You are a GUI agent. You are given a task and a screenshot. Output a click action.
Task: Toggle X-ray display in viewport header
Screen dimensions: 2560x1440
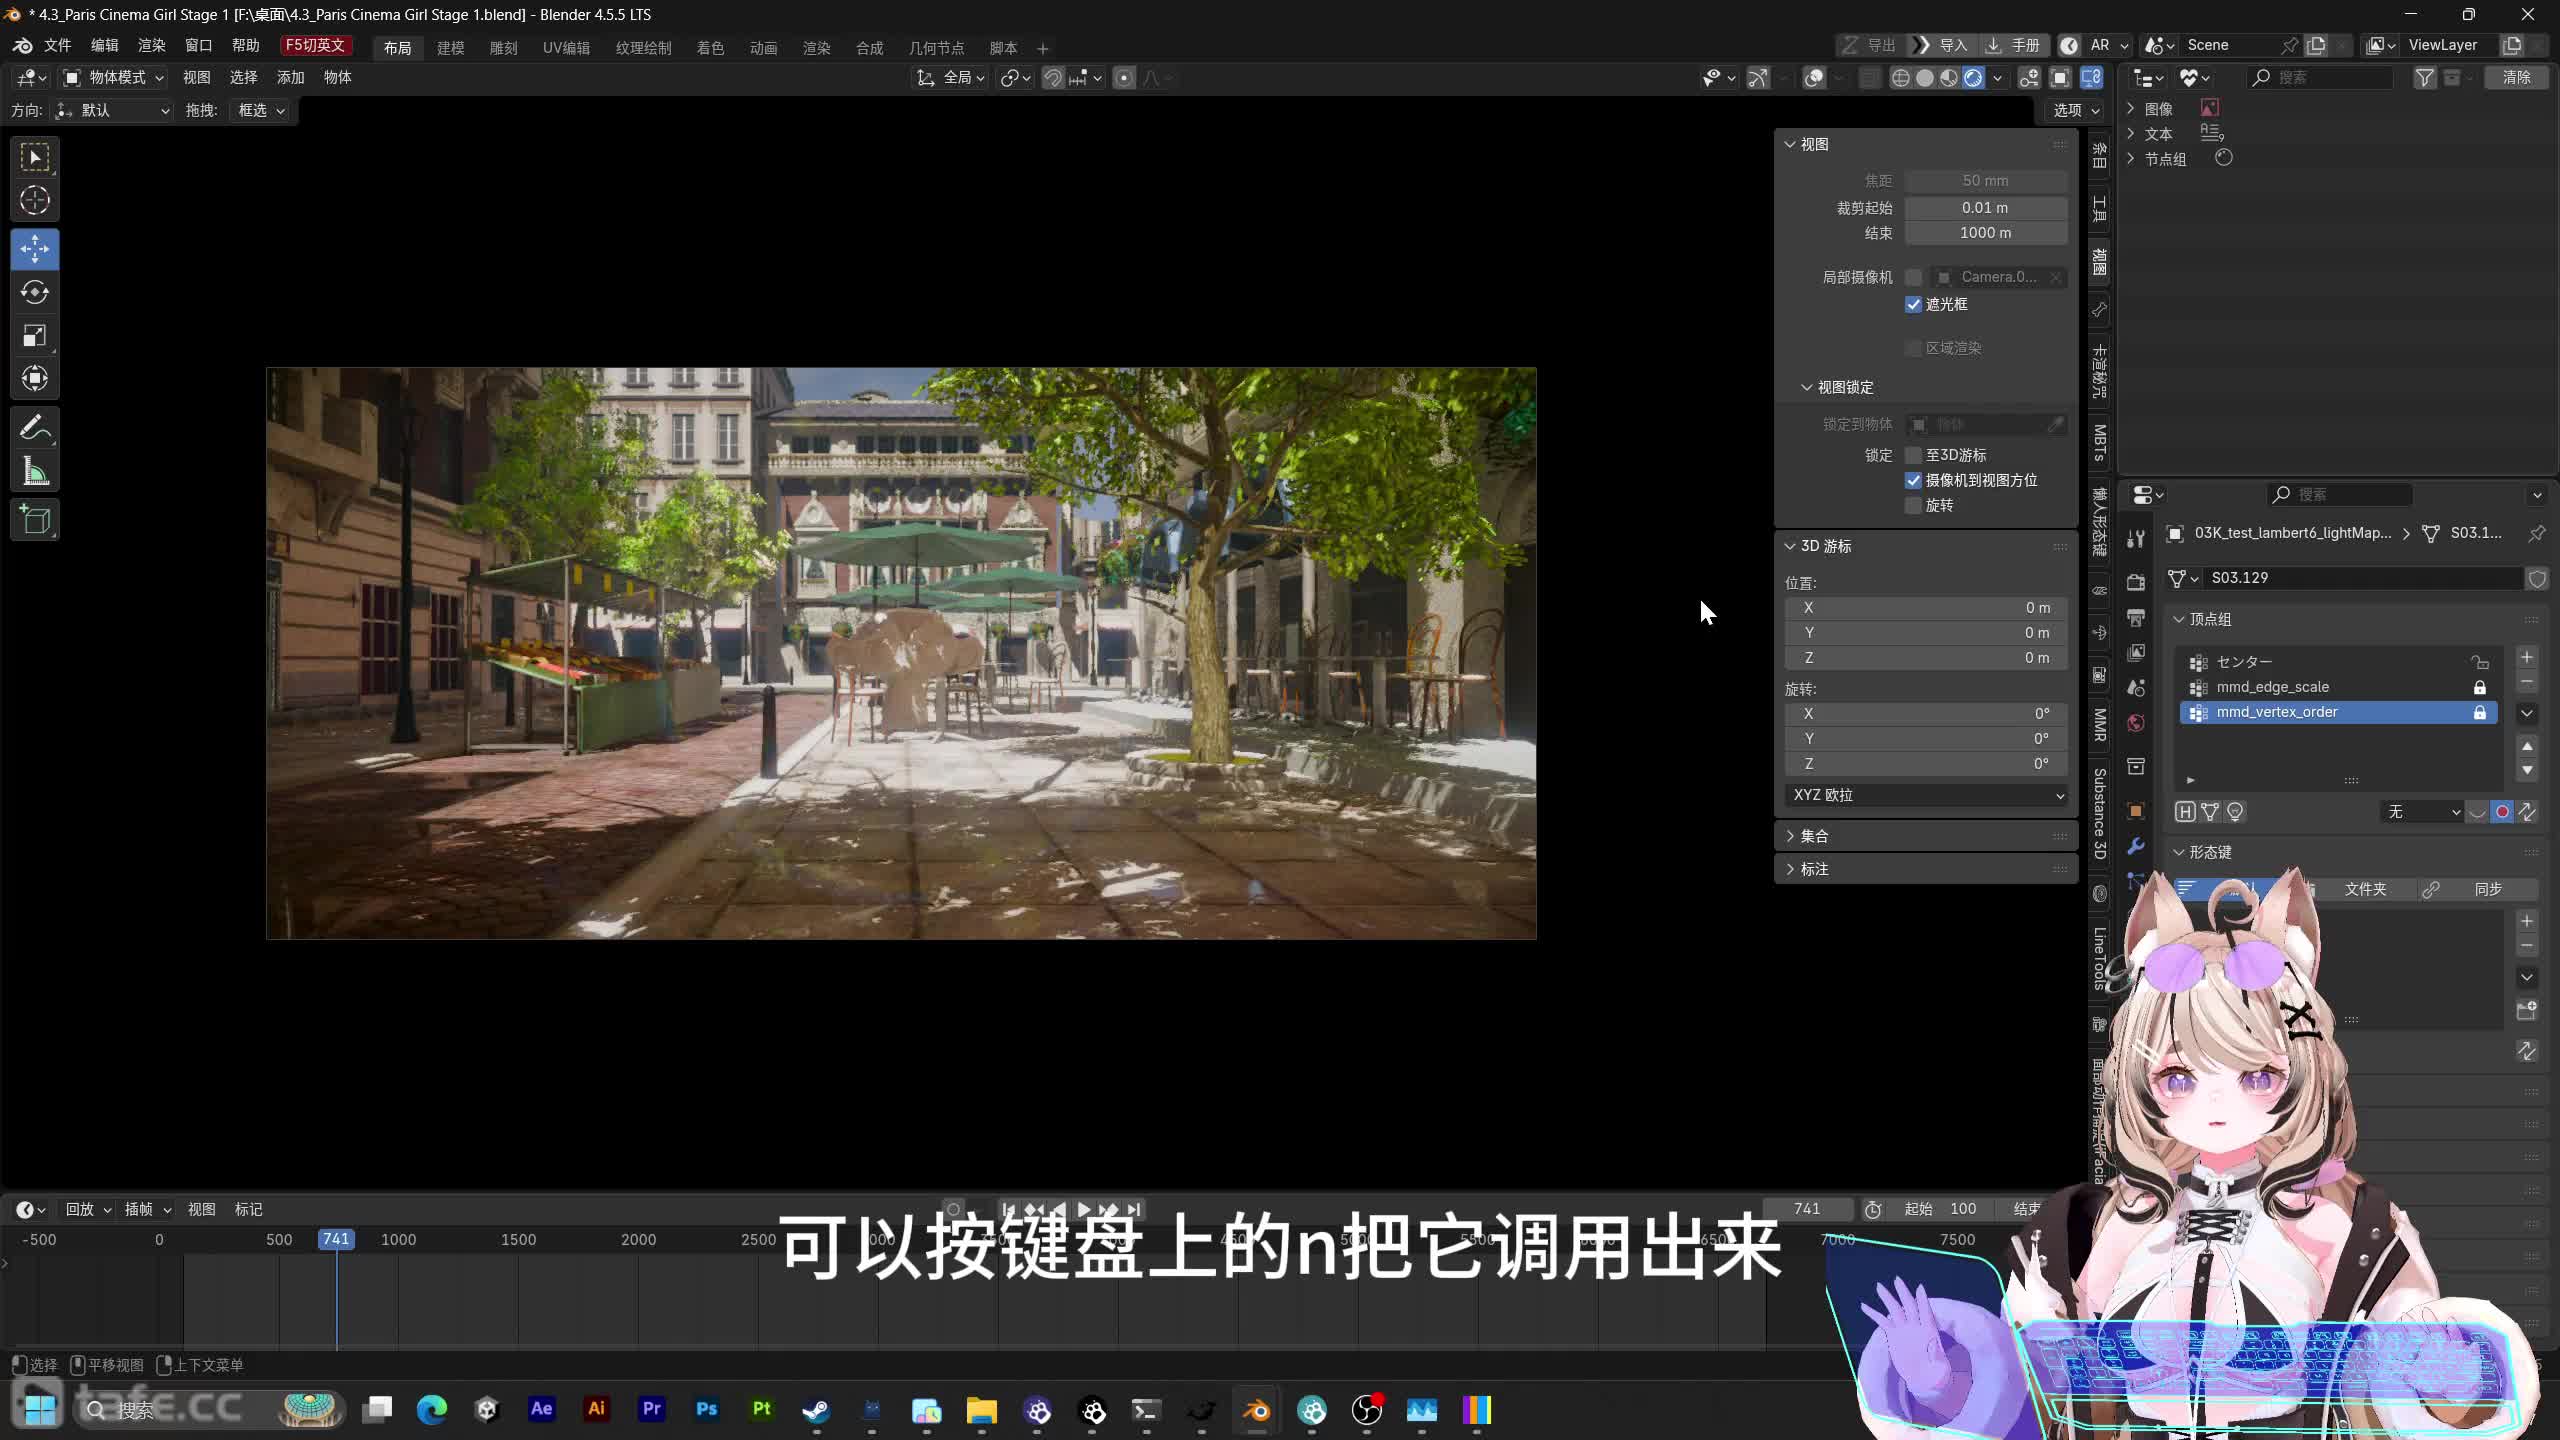tap(1869, 78)
